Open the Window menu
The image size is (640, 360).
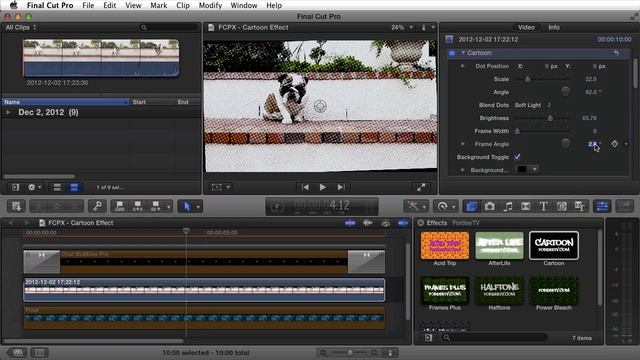(x=244, y=5)
